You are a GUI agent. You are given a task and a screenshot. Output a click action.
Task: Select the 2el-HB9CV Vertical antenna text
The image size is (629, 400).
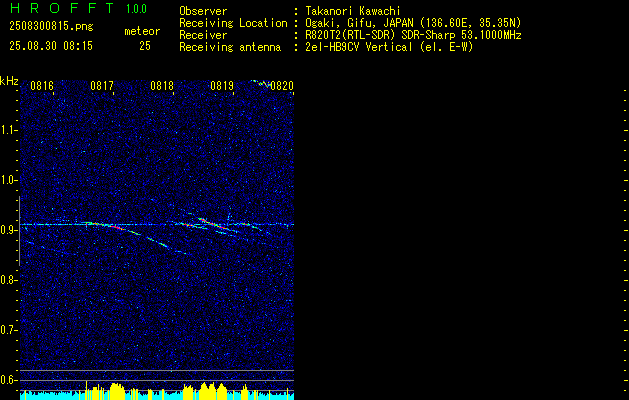[x=389, y=47]
